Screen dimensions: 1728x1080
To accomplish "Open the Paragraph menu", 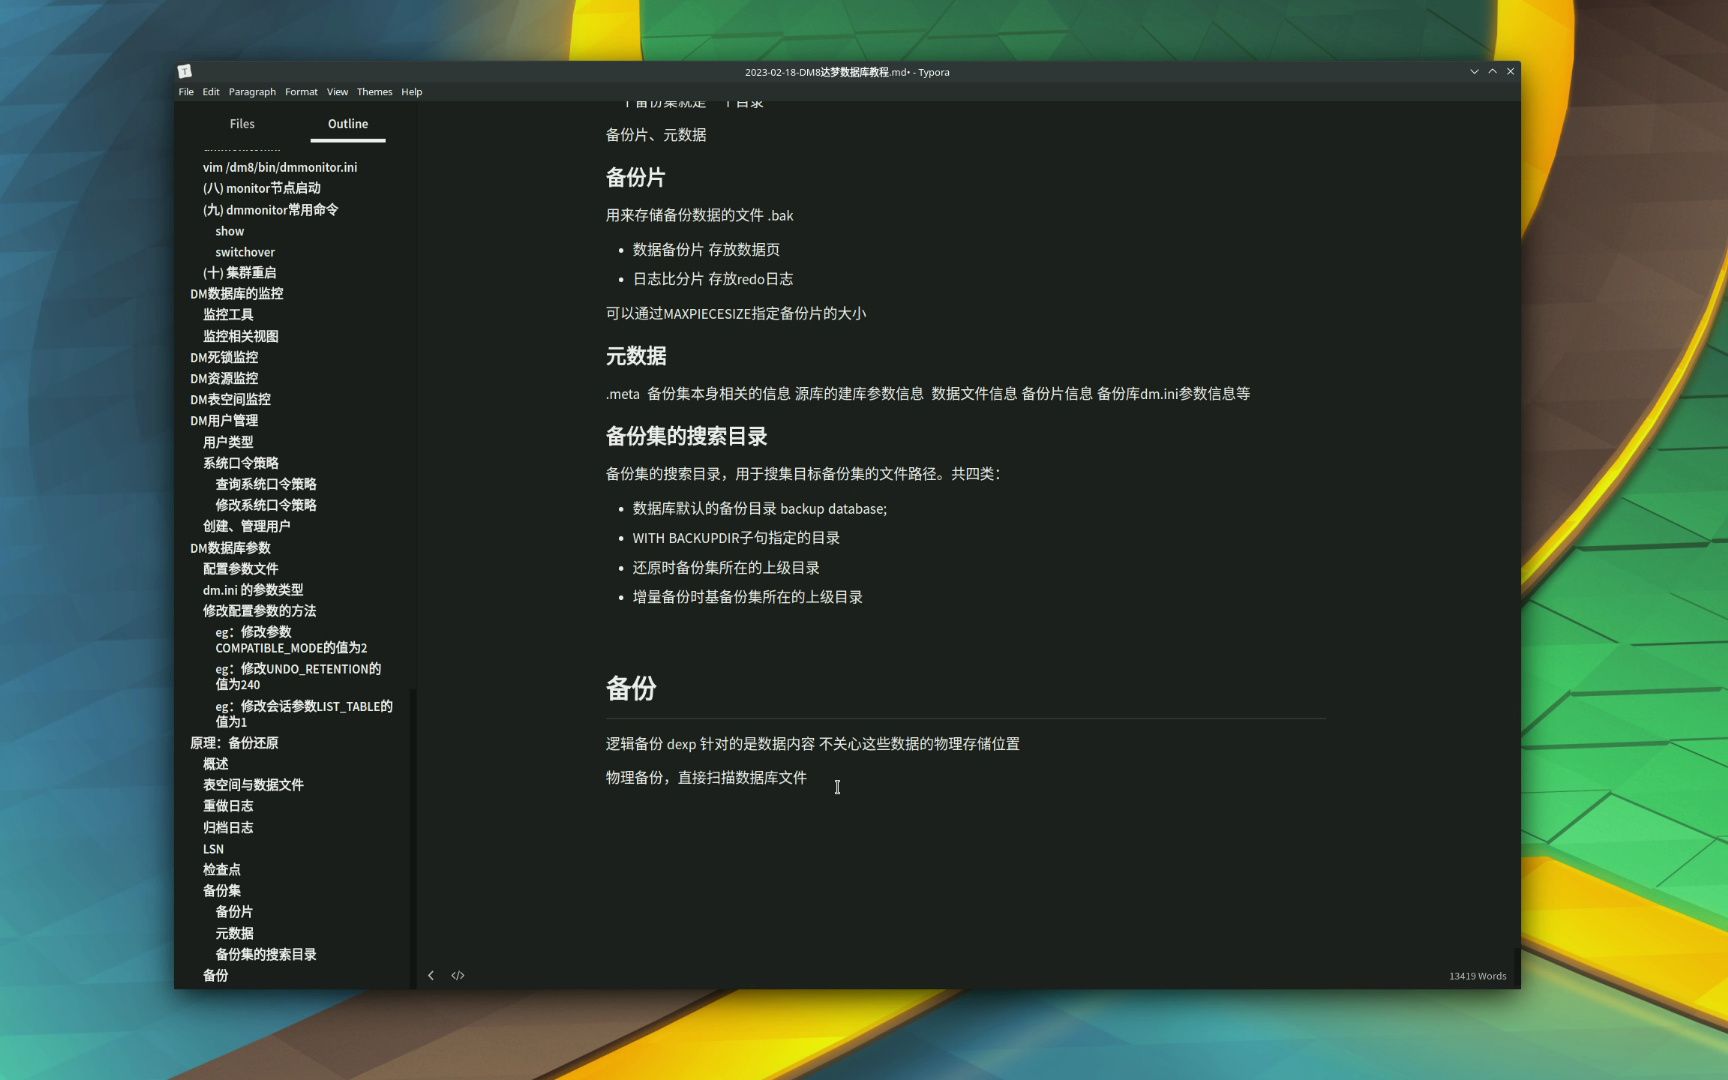I will (x=252, y=92).
